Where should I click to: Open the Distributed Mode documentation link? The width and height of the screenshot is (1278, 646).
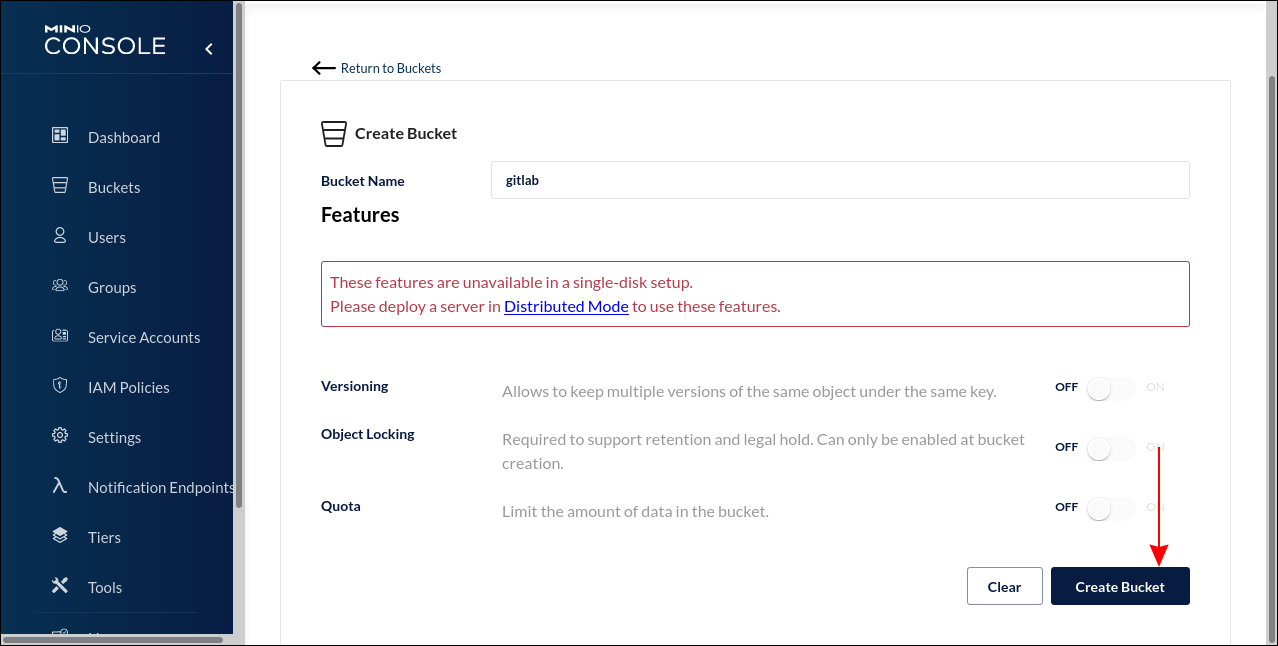click(x=565, y=306)
